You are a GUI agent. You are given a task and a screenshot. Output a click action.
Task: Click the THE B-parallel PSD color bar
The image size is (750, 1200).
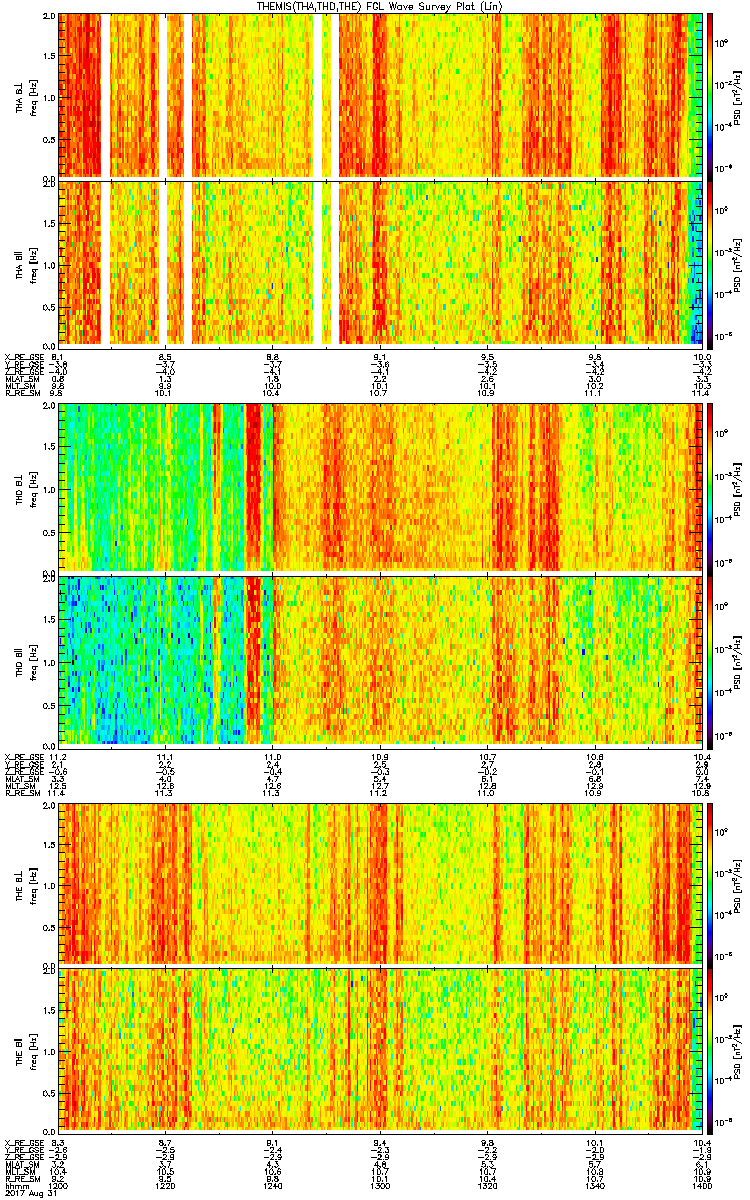(711, 1050)
